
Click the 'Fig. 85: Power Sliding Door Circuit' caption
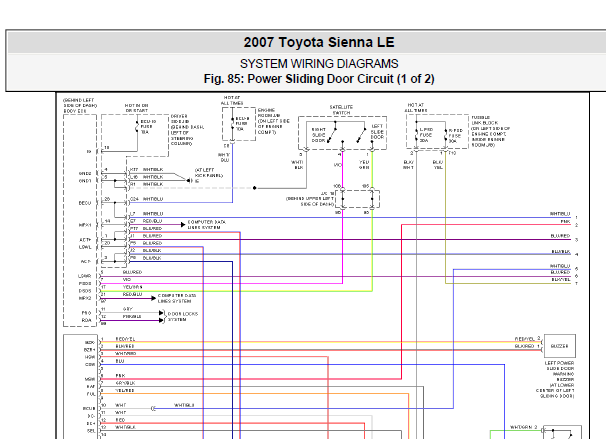(x=298, y=79)
